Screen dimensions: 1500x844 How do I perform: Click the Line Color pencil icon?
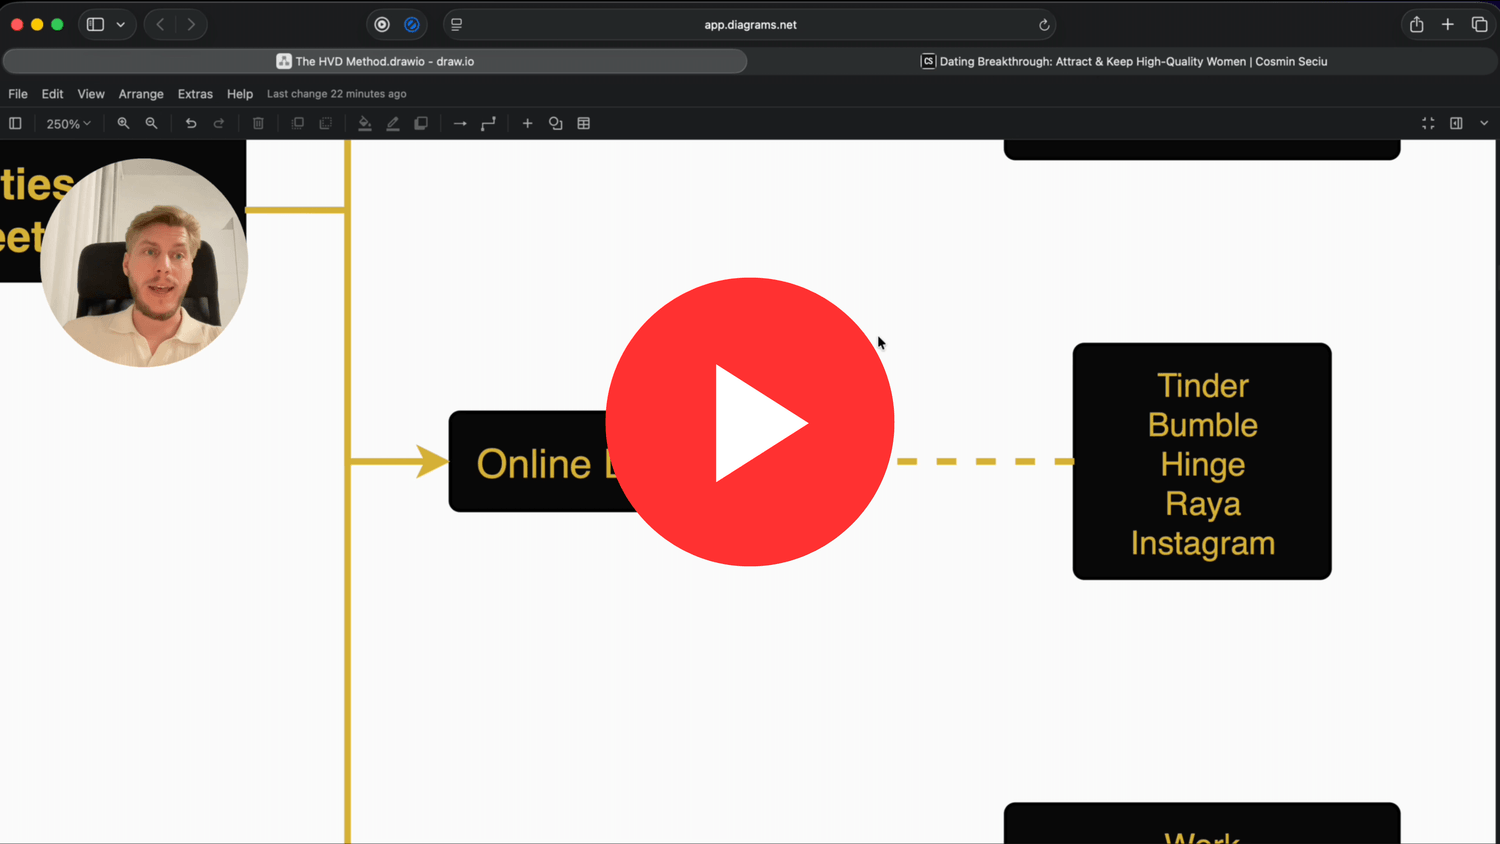(393, 124)
